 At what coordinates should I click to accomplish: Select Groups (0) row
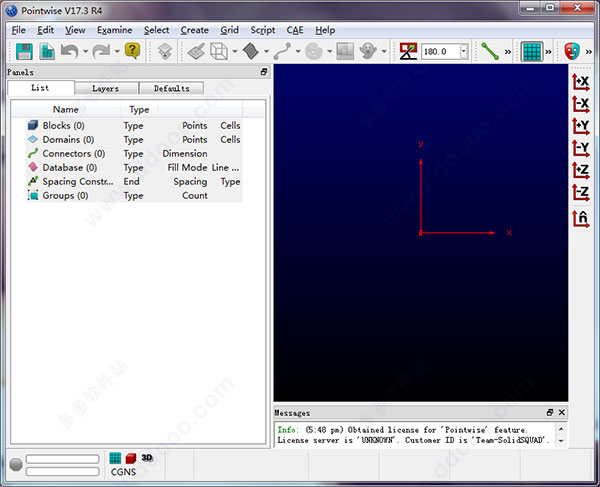[x=134, y=195]
